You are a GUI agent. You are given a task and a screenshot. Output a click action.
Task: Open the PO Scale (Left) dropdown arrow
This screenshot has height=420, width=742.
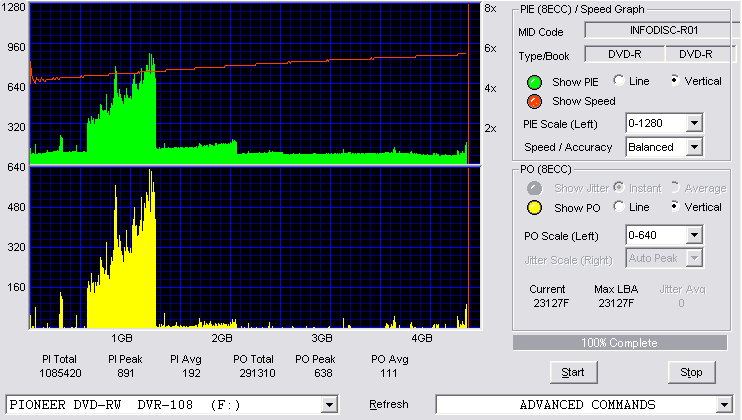tap(694, 235)
